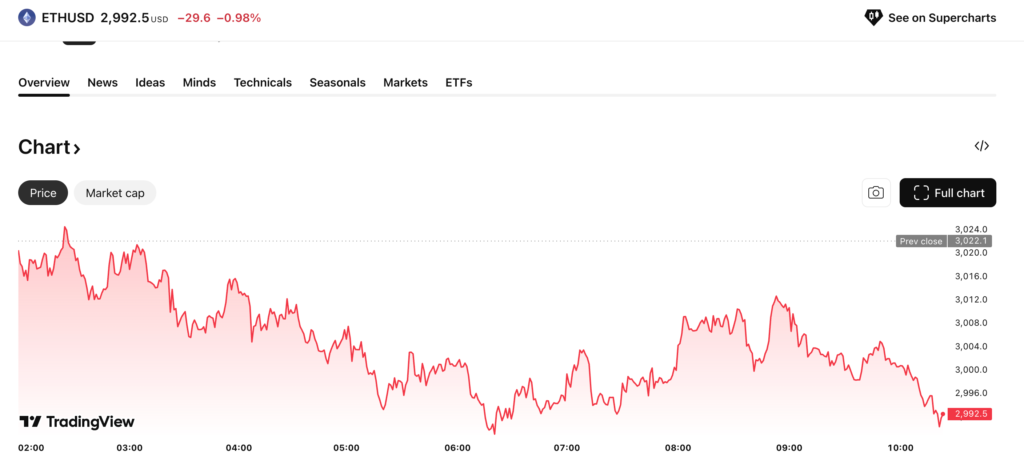Click the ETHUSD symbol name

pos(67,17)
